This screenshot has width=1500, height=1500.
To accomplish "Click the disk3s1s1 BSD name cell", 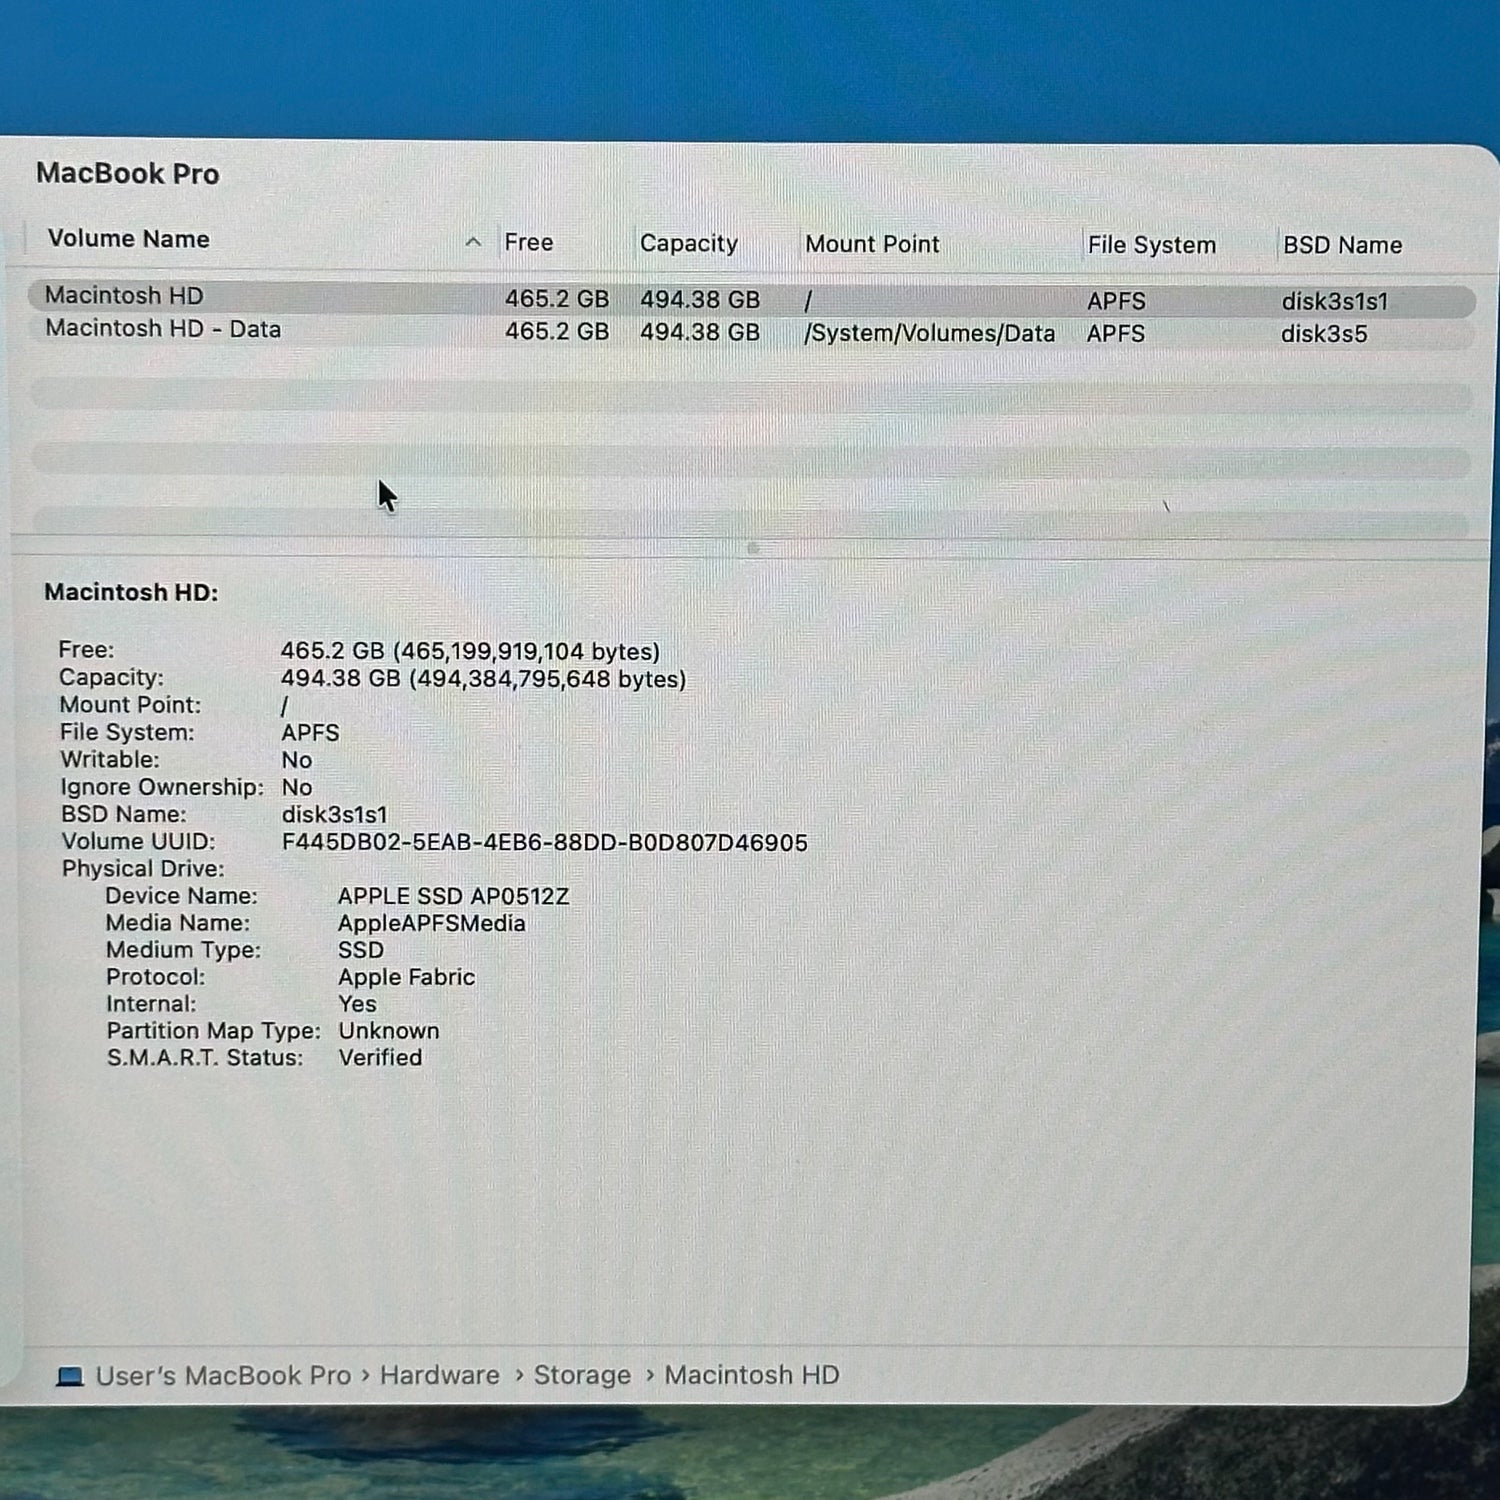I will pos(1335,301).
